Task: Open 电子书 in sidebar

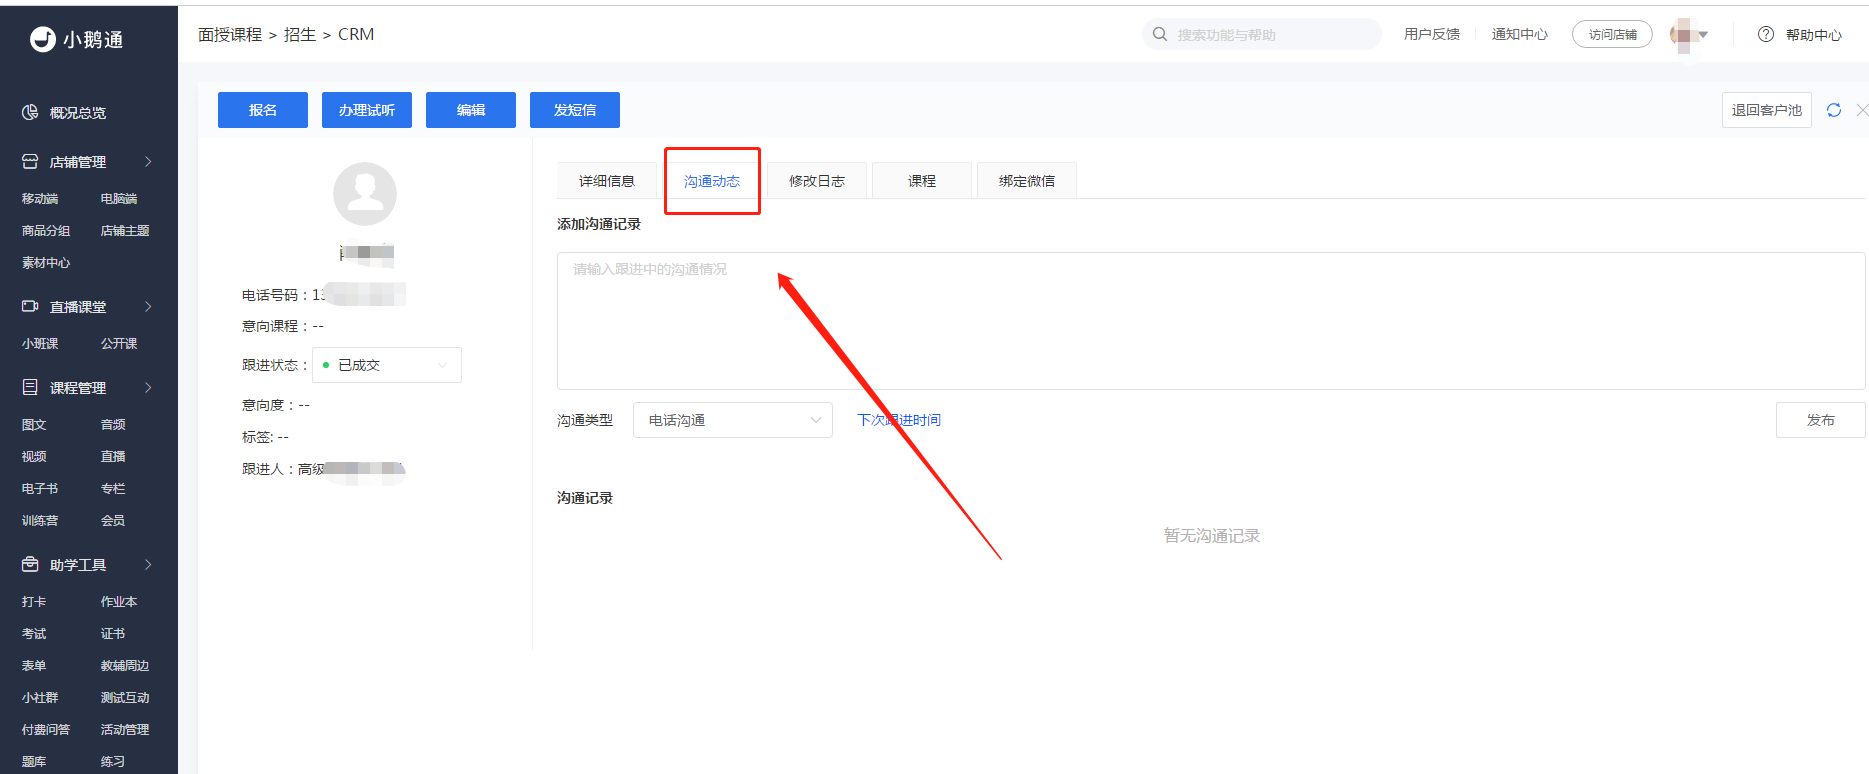Action: tap(40, 489)
